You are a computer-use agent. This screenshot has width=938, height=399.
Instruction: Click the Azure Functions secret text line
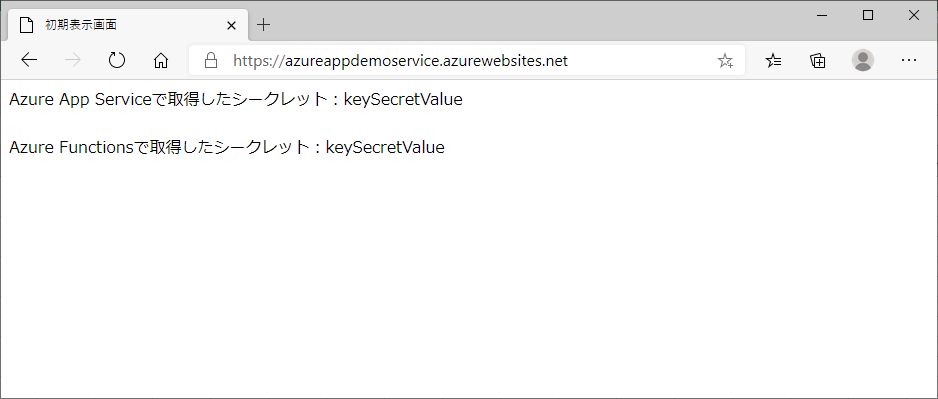point(227,147)
